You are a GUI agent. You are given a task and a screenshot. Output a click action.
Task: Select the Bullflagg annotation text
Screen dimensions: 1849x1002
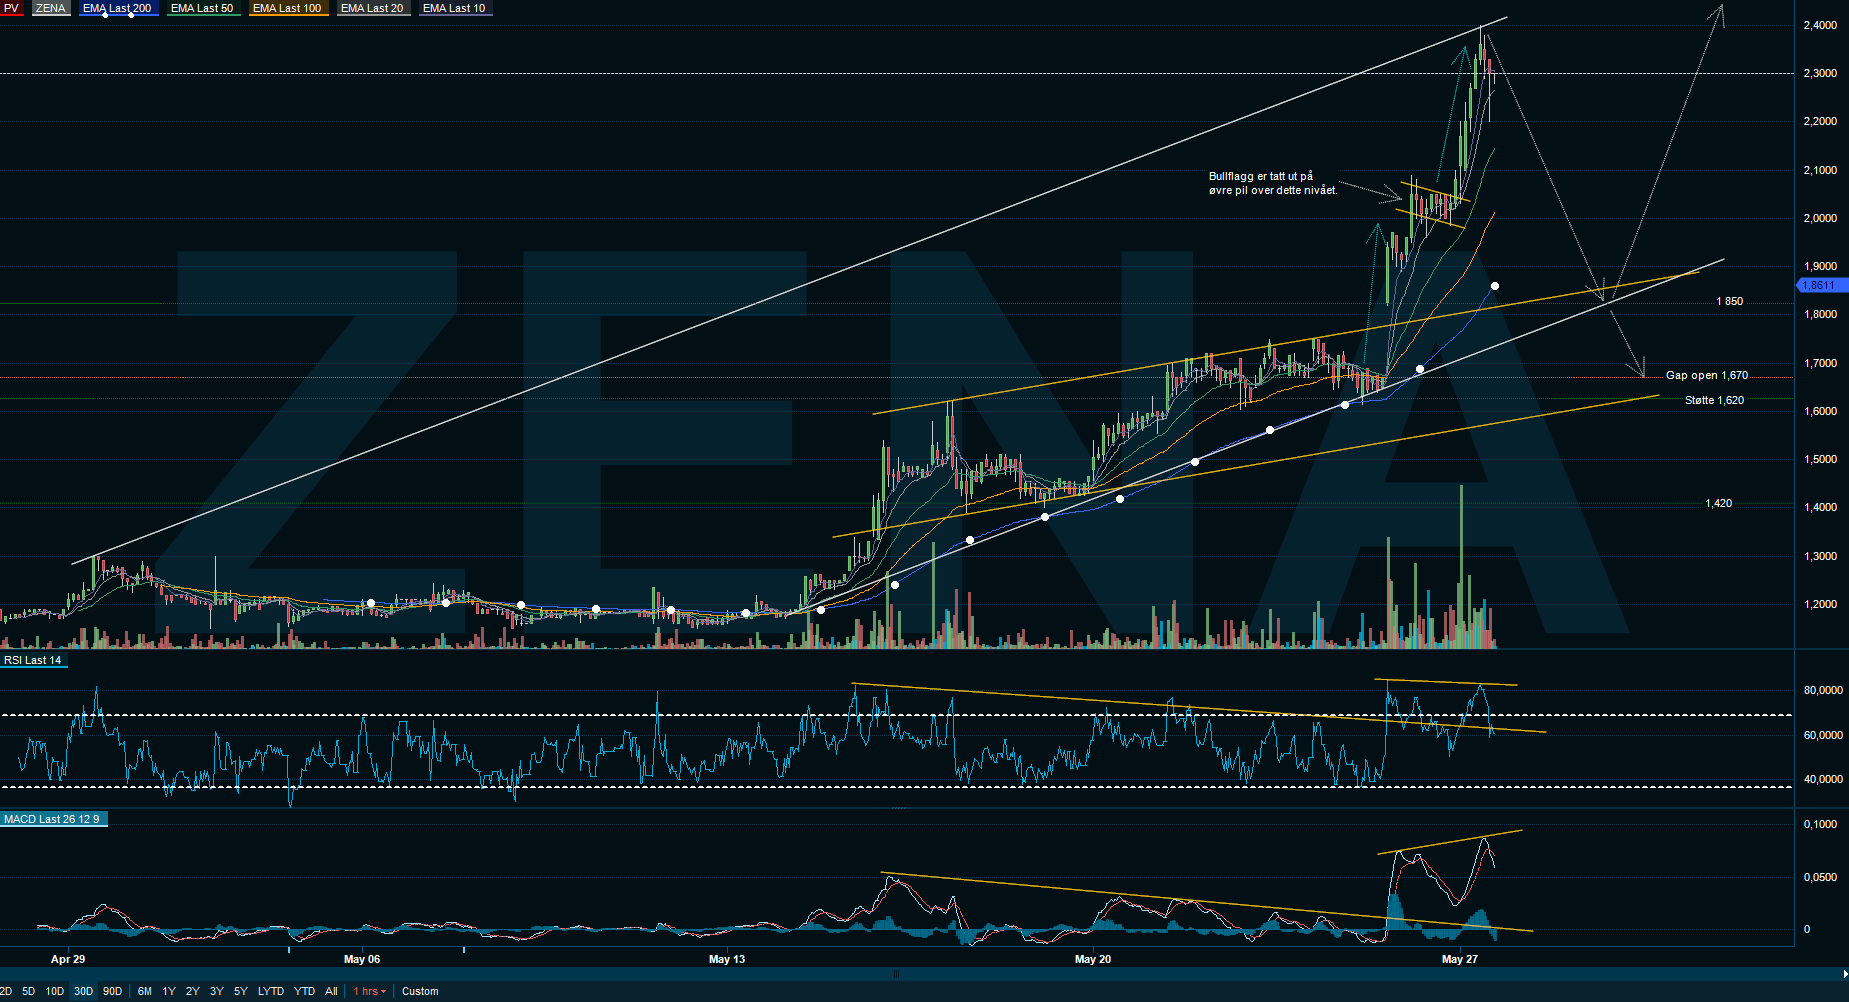pyautogui.click(x=1272, y=183)
